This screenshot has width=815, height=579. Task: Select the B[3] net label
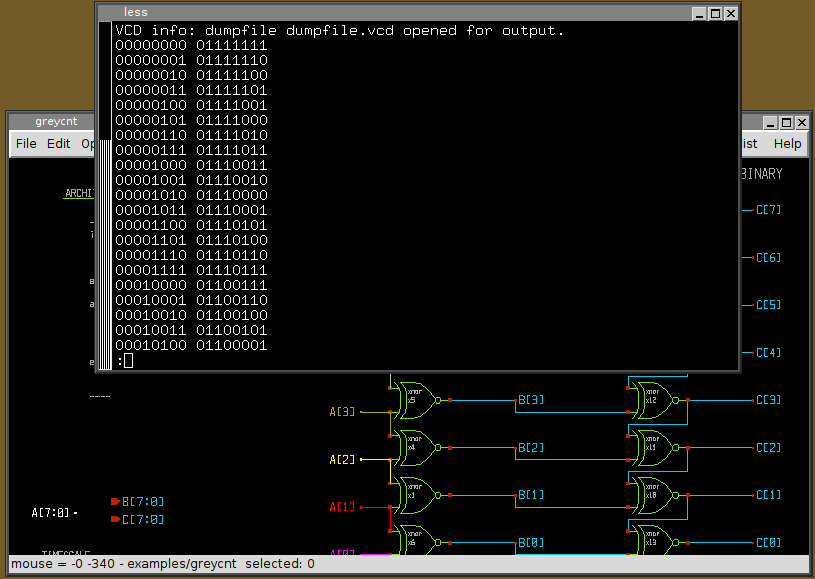[x=531, y=400]
